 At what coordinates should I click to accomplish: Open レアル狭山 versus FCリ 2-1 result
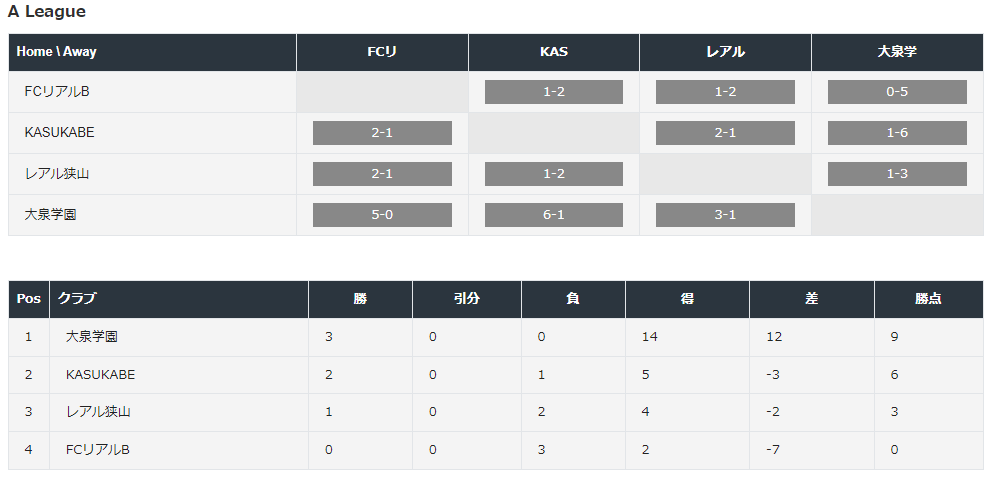[x=382, y=174]
